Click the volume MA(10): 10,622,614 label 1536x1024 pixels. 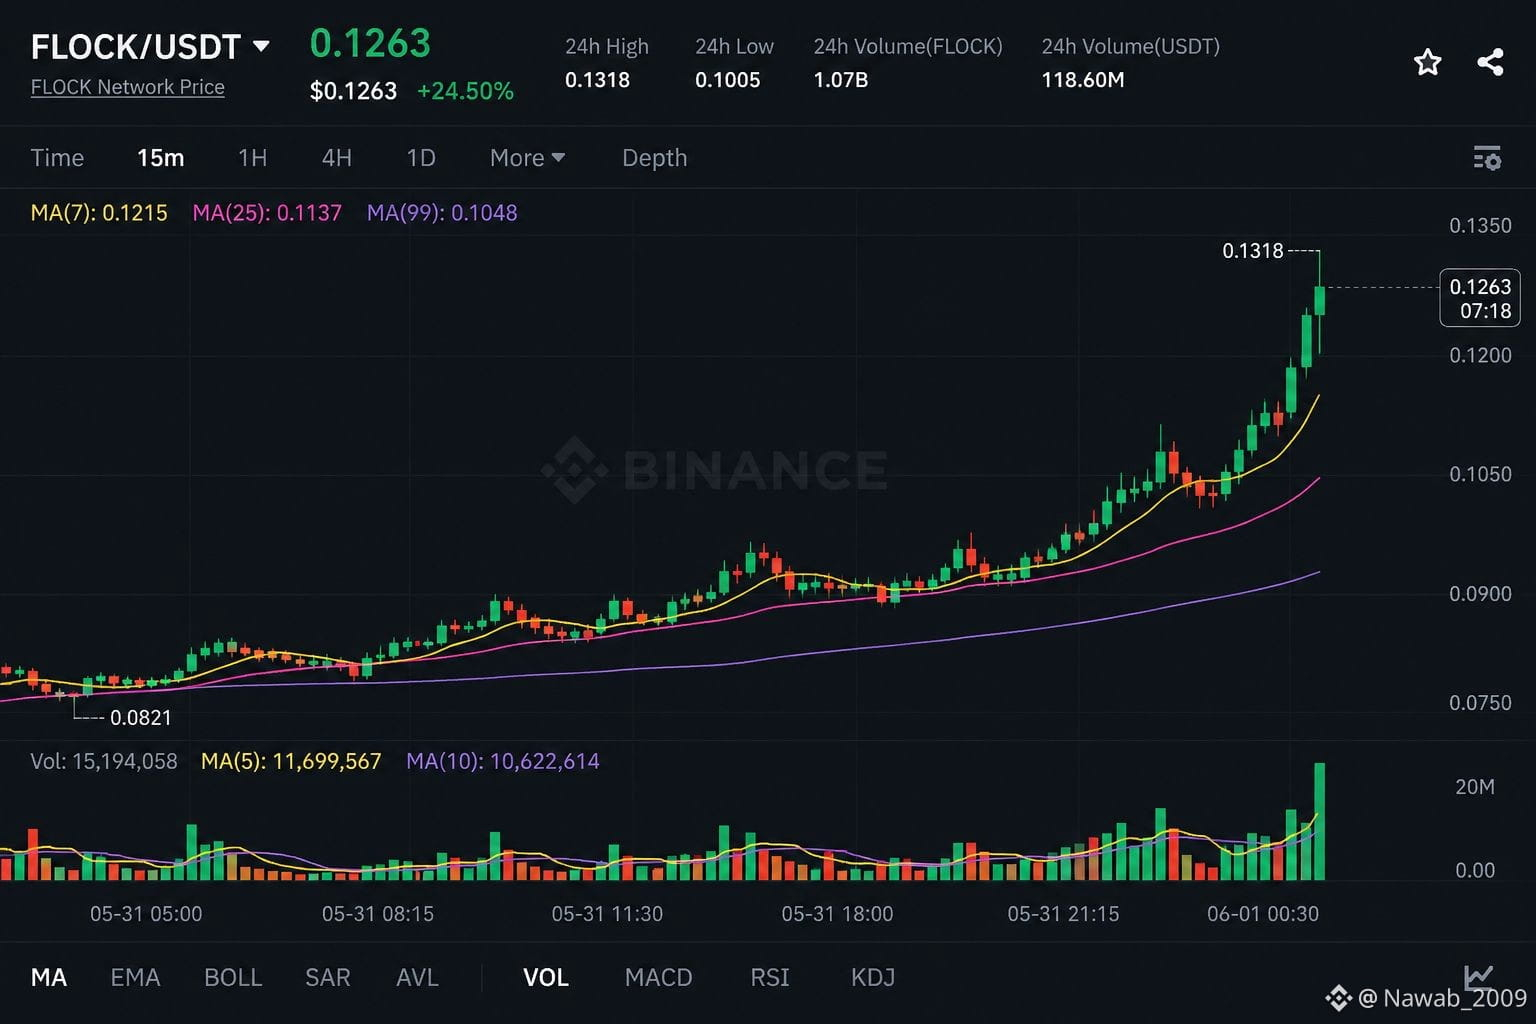click(503, 761)
